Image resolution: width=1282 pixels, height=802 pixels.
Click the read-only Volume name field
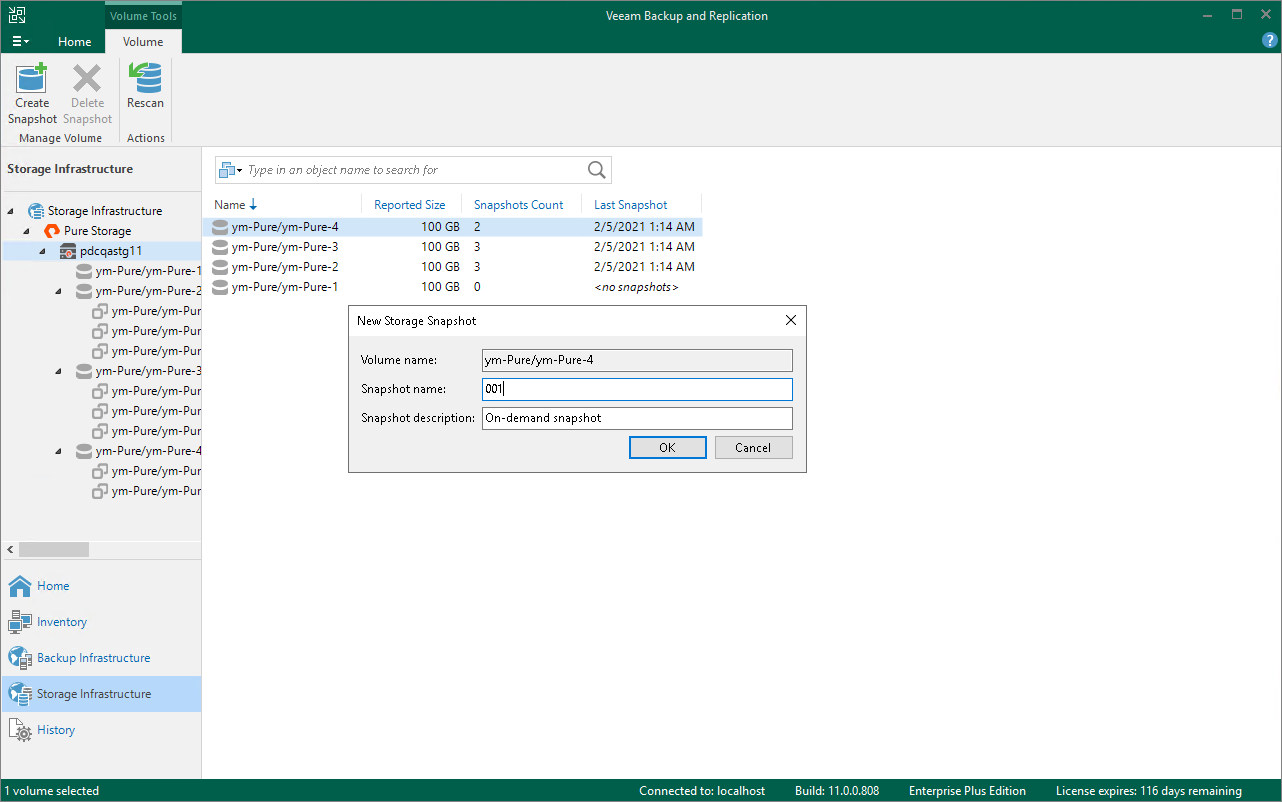coord(637,360)
